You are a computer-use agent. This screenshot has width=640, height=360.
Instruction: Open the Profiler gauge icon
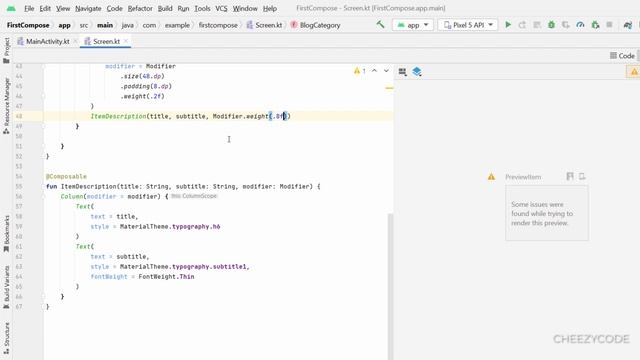coord(580,25)
